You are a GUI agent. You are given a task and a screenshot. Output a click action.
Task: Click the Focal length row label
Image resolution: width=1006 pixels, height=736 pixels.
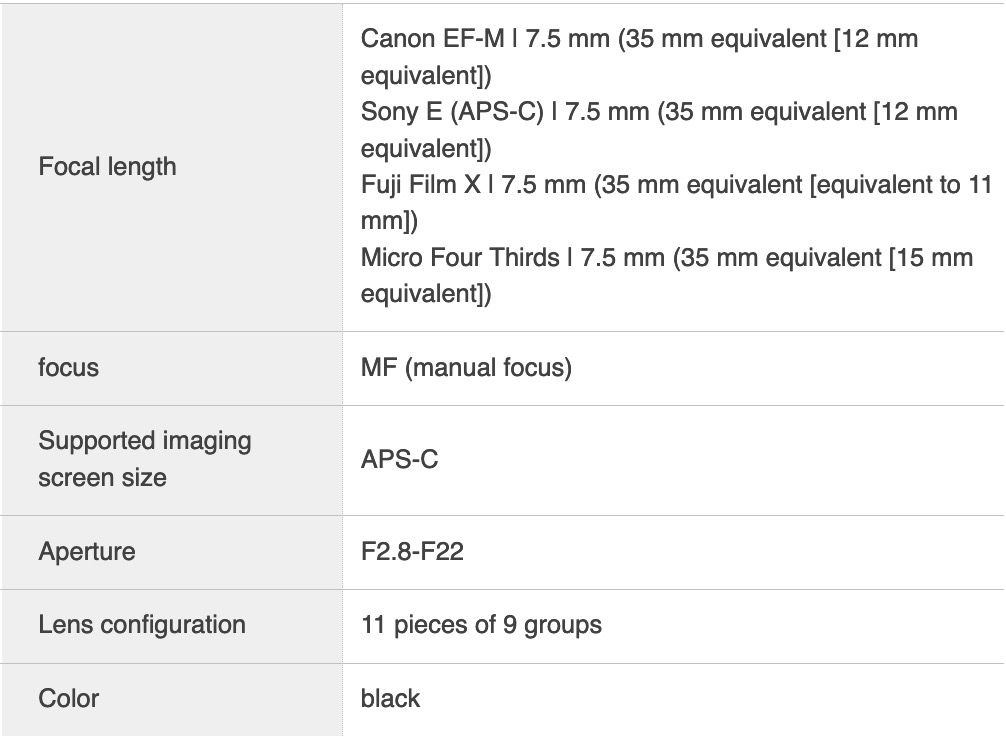(x=107, y=167)
